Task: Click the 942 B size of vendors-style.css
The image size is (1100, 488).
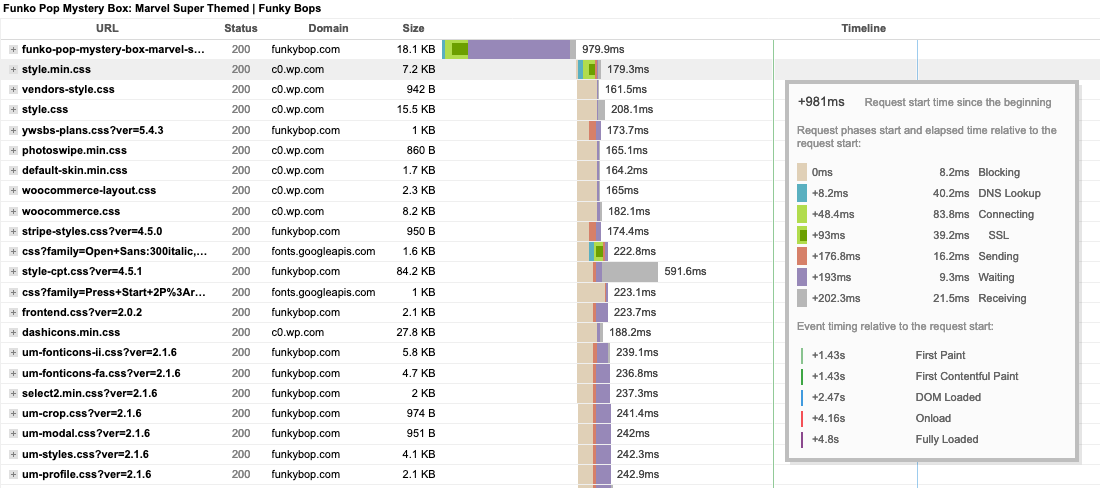Action: [422, 90]
